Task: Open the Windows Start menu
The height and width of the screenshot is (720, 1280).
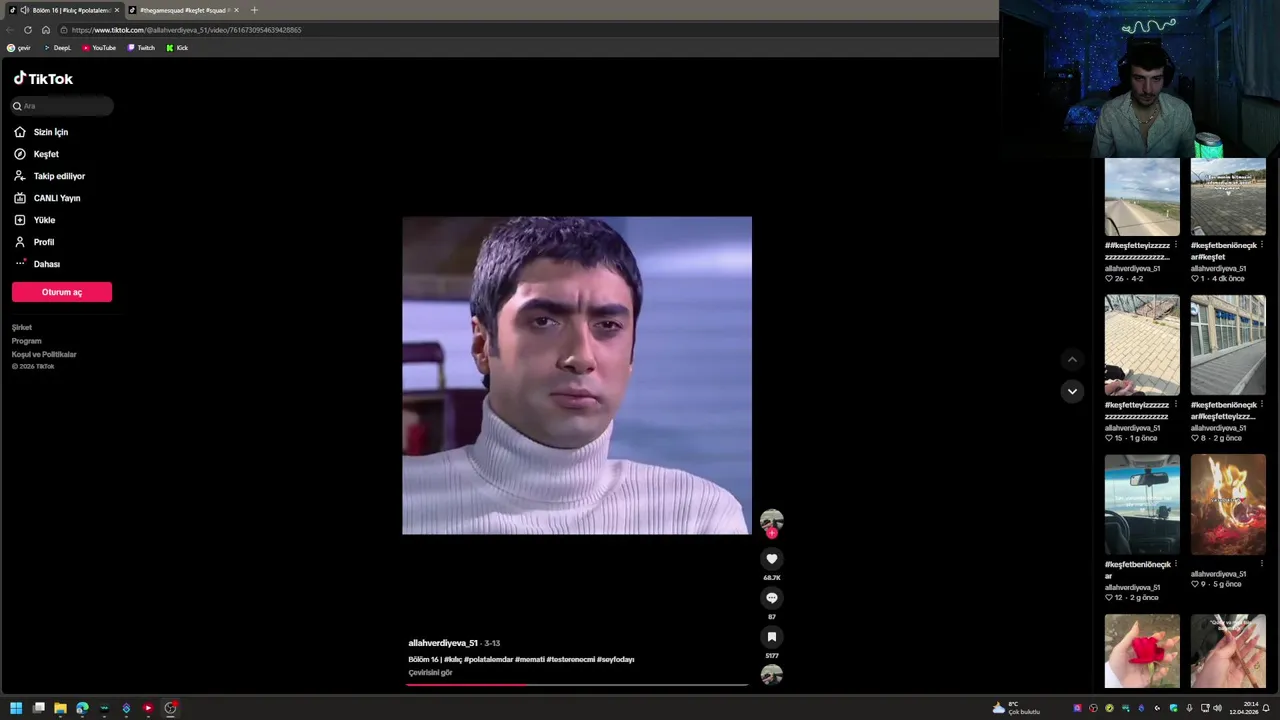Action: (x=16, y=708)
